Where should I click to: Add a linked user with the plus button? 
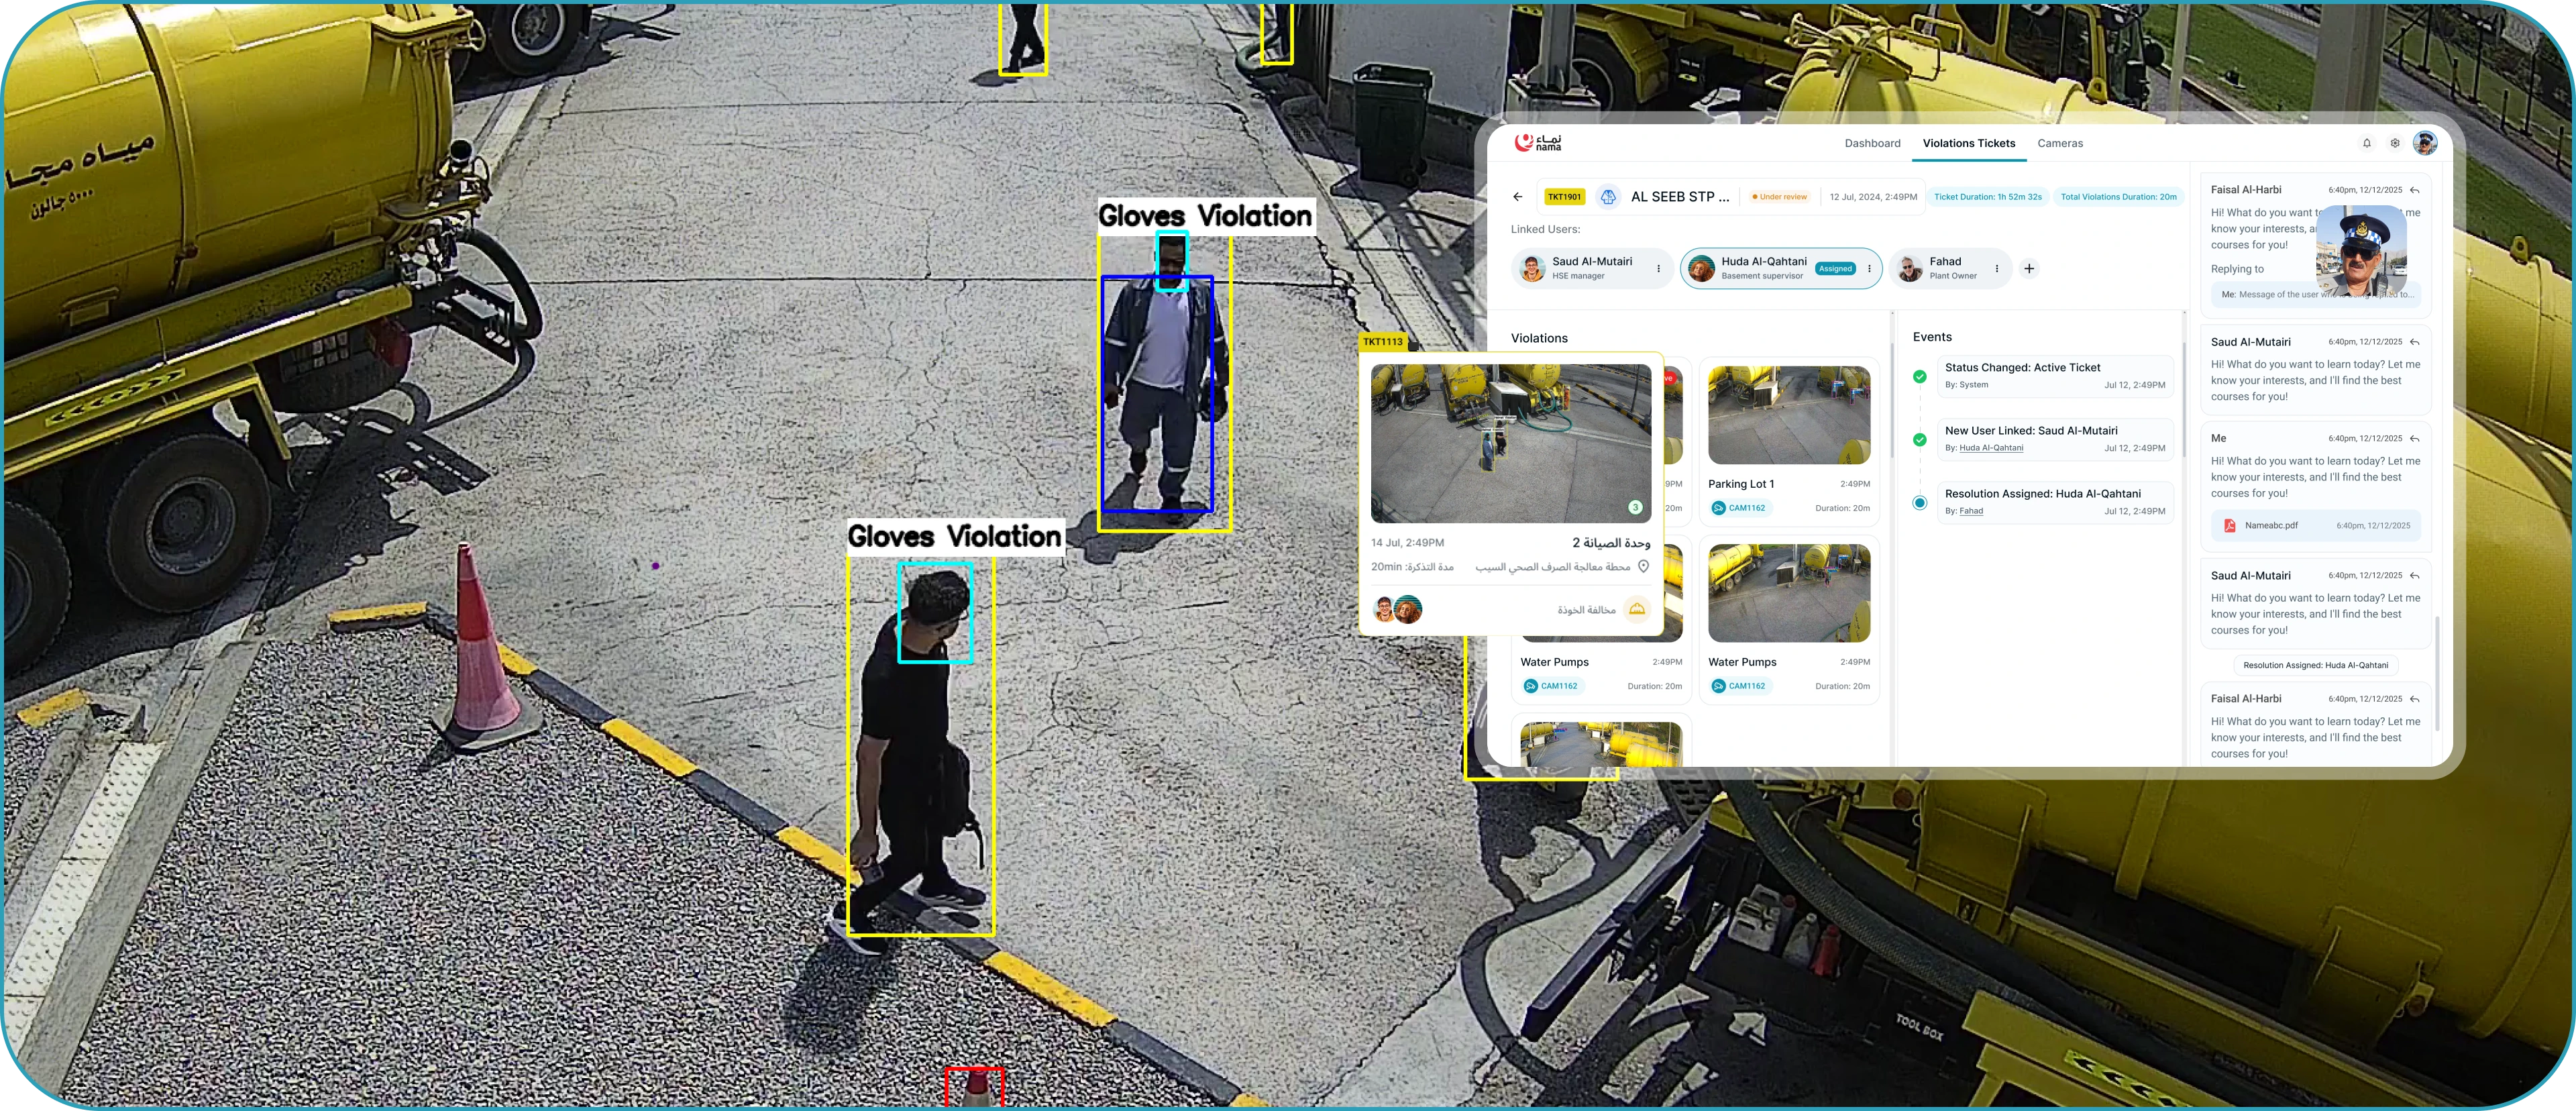2029,268
